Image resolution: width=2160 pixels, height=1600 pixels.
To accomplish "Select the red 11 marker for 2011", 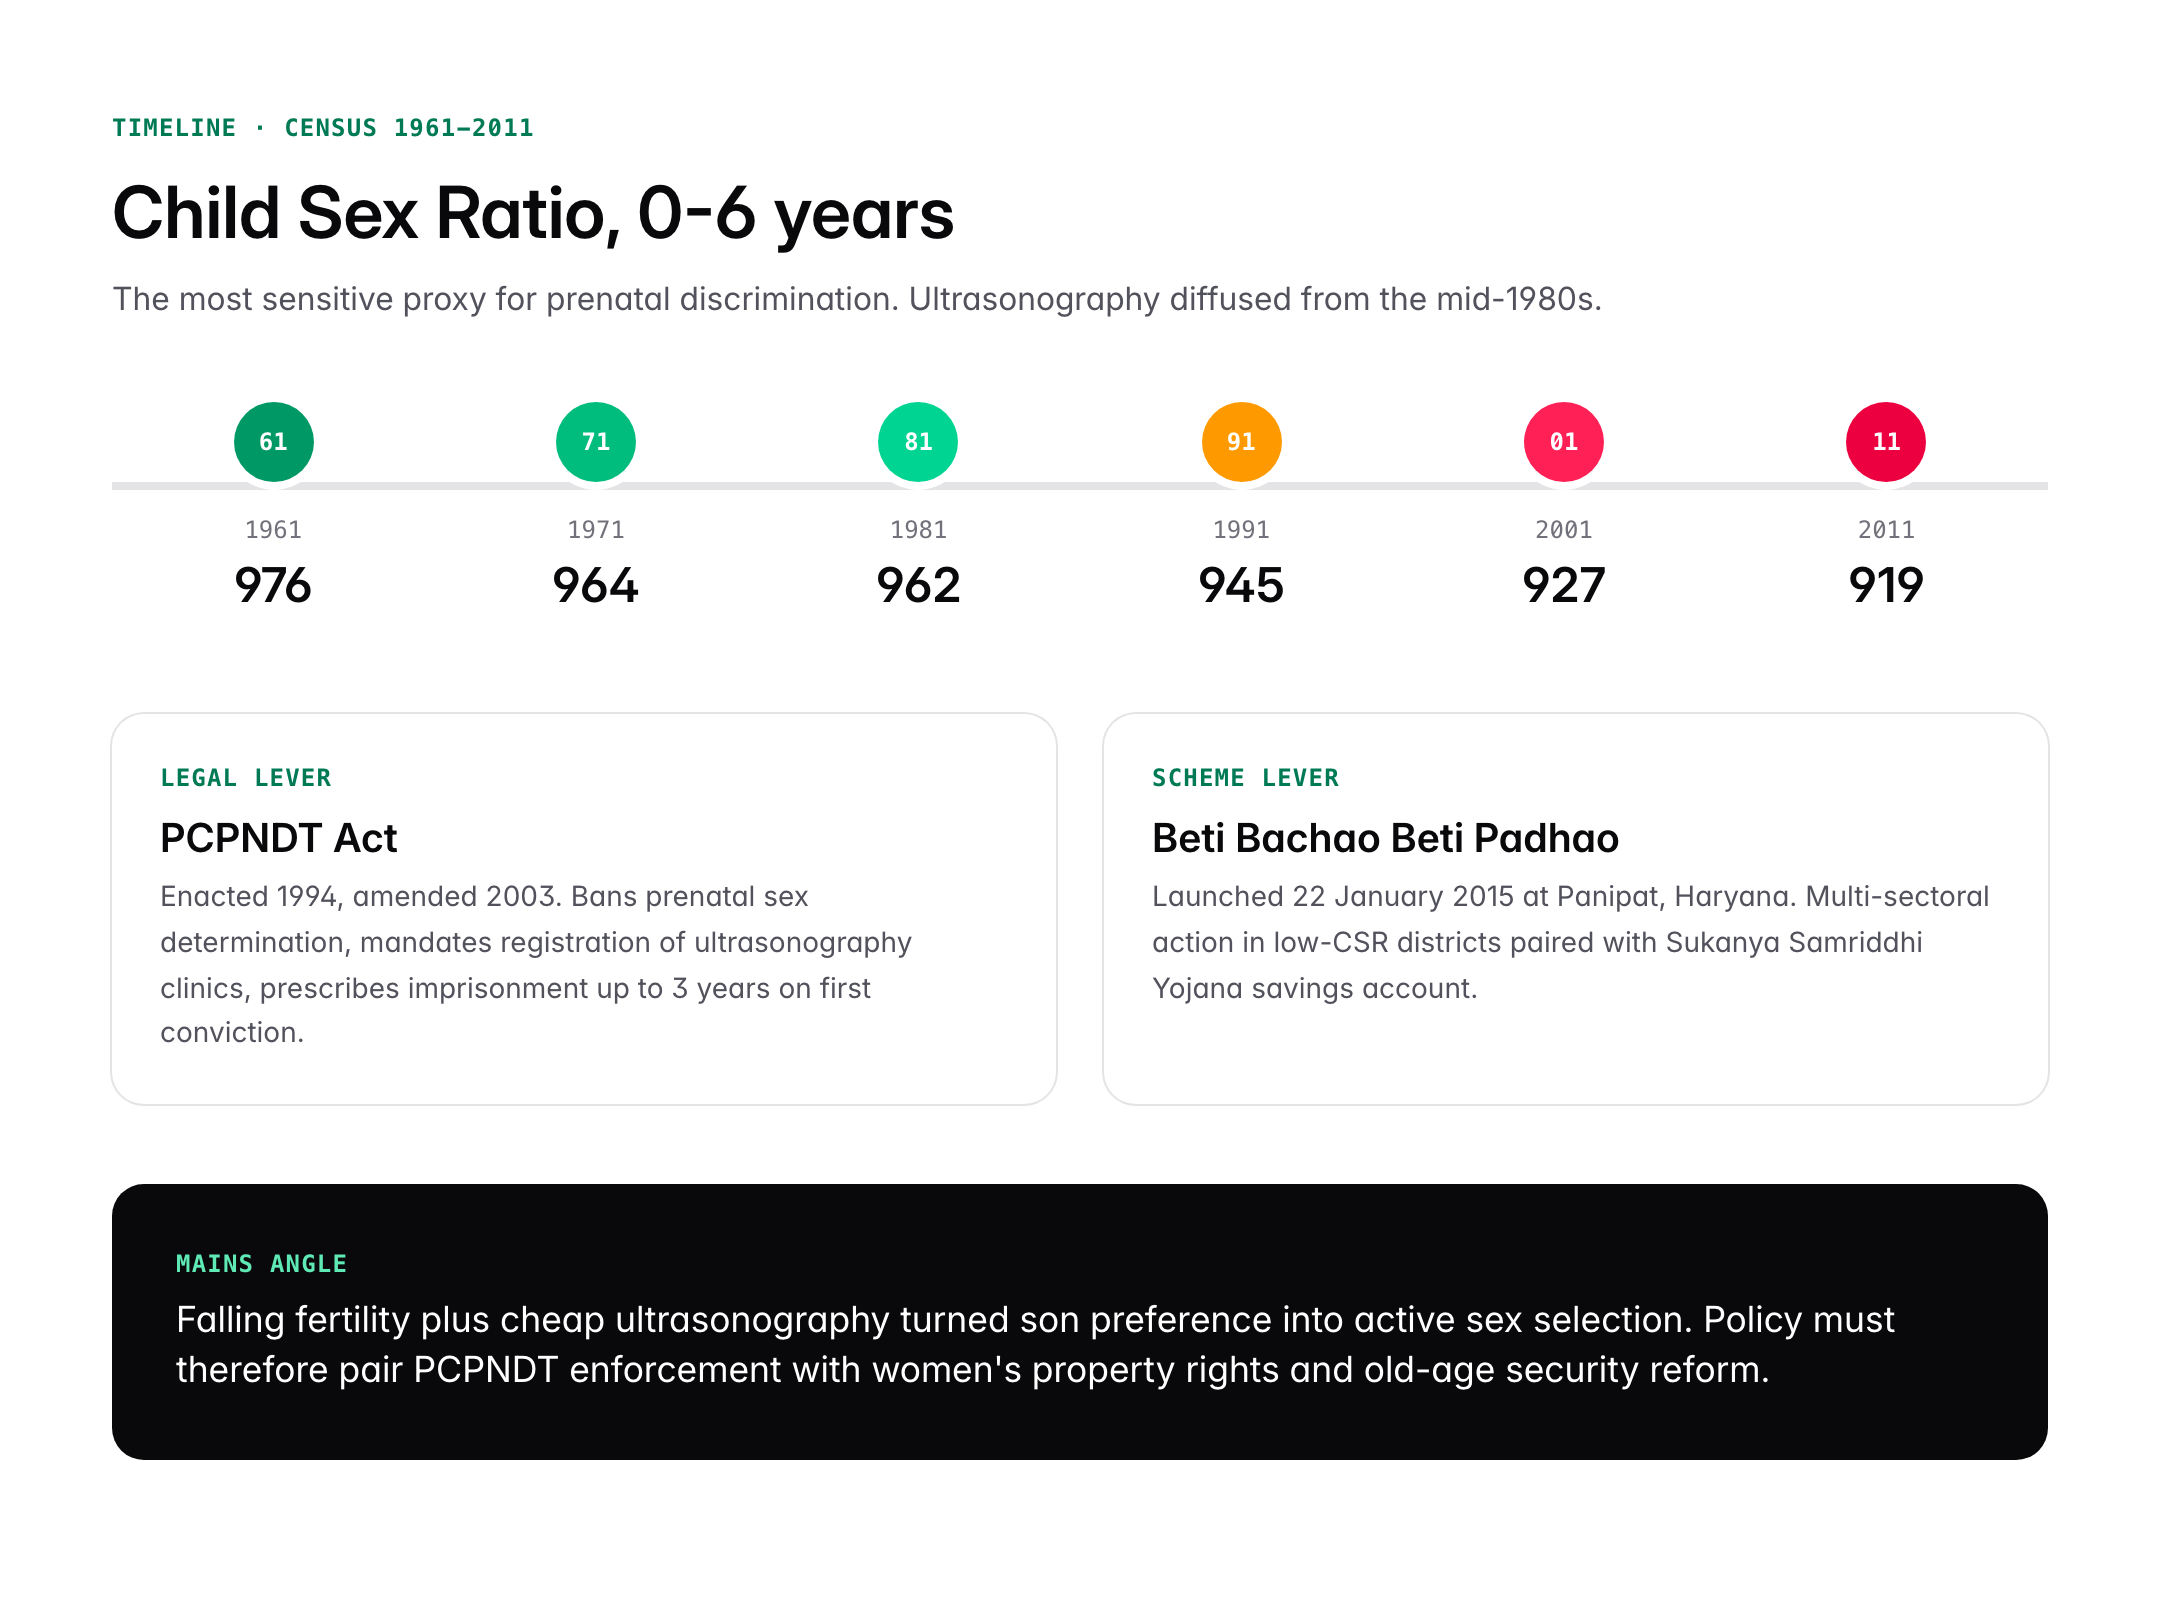I will coord(1886,441).
